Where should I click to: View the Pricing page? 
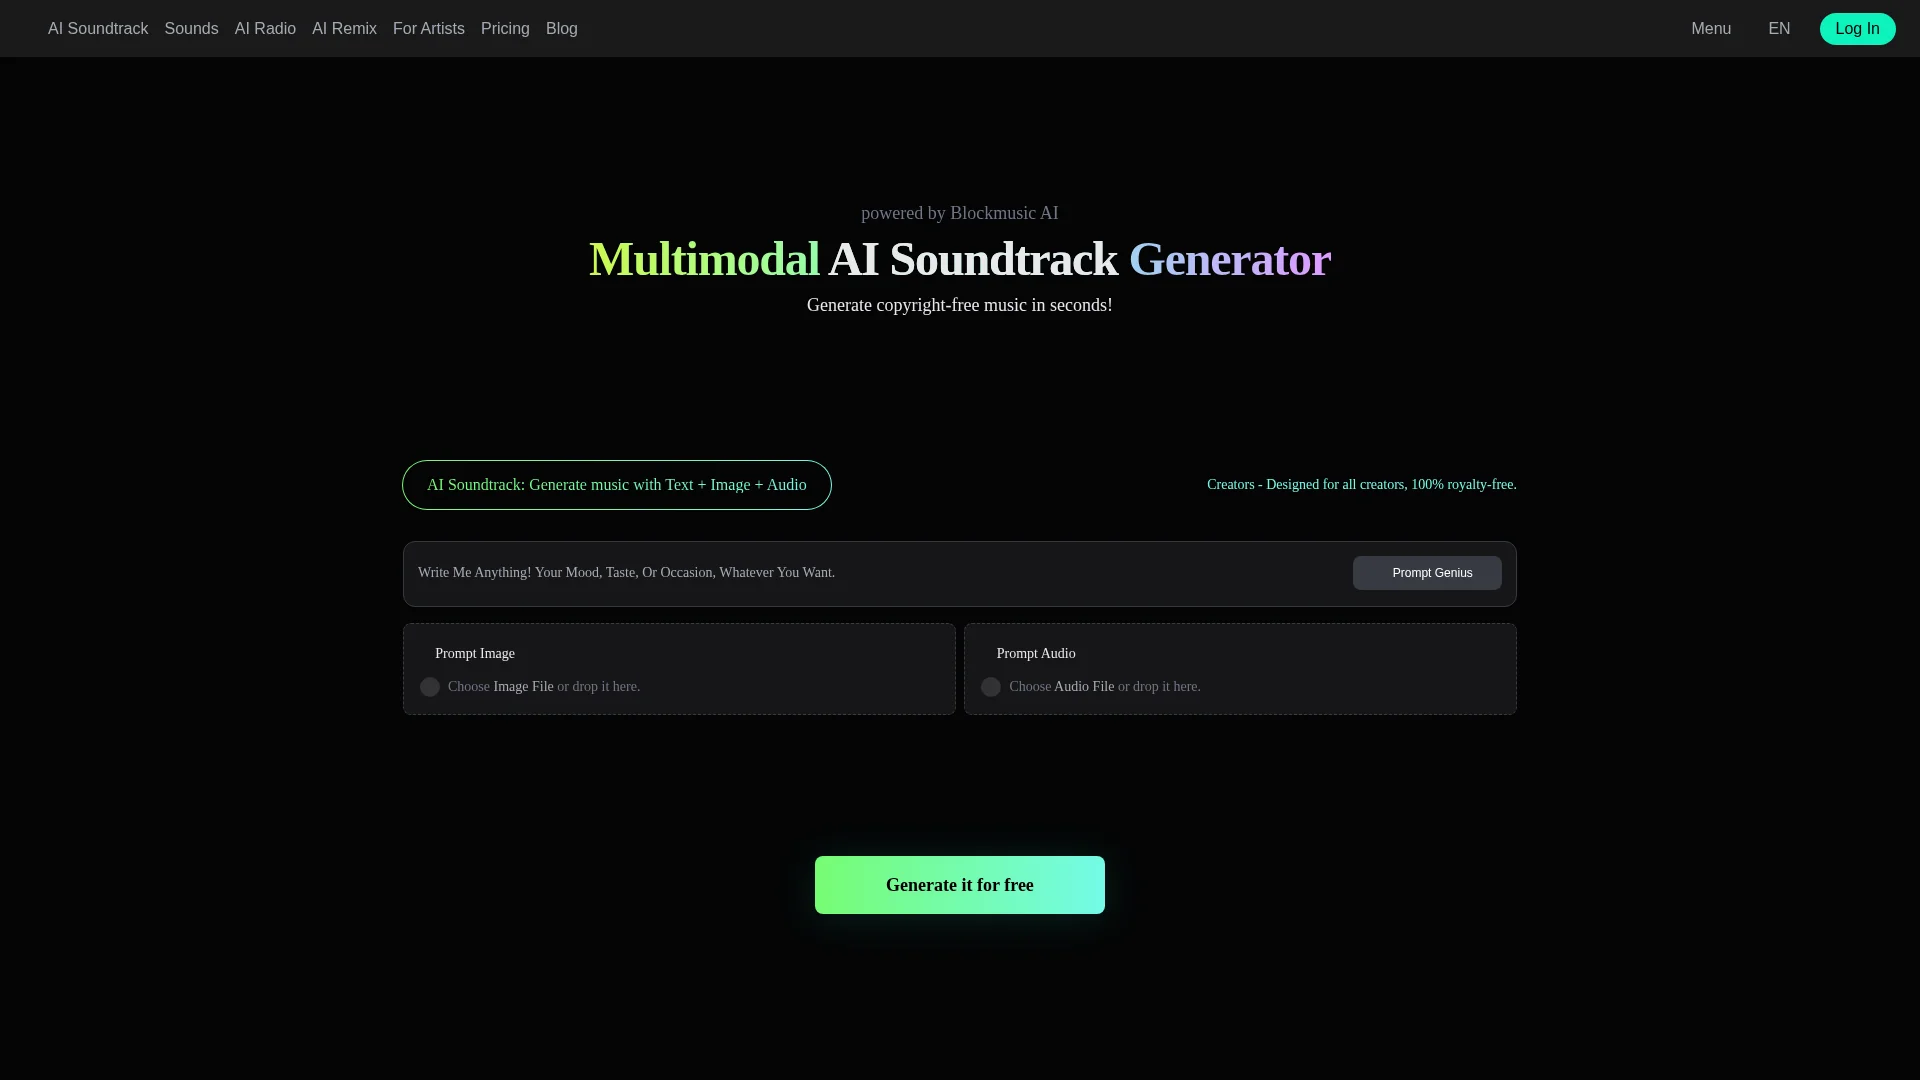coord(505,29)
